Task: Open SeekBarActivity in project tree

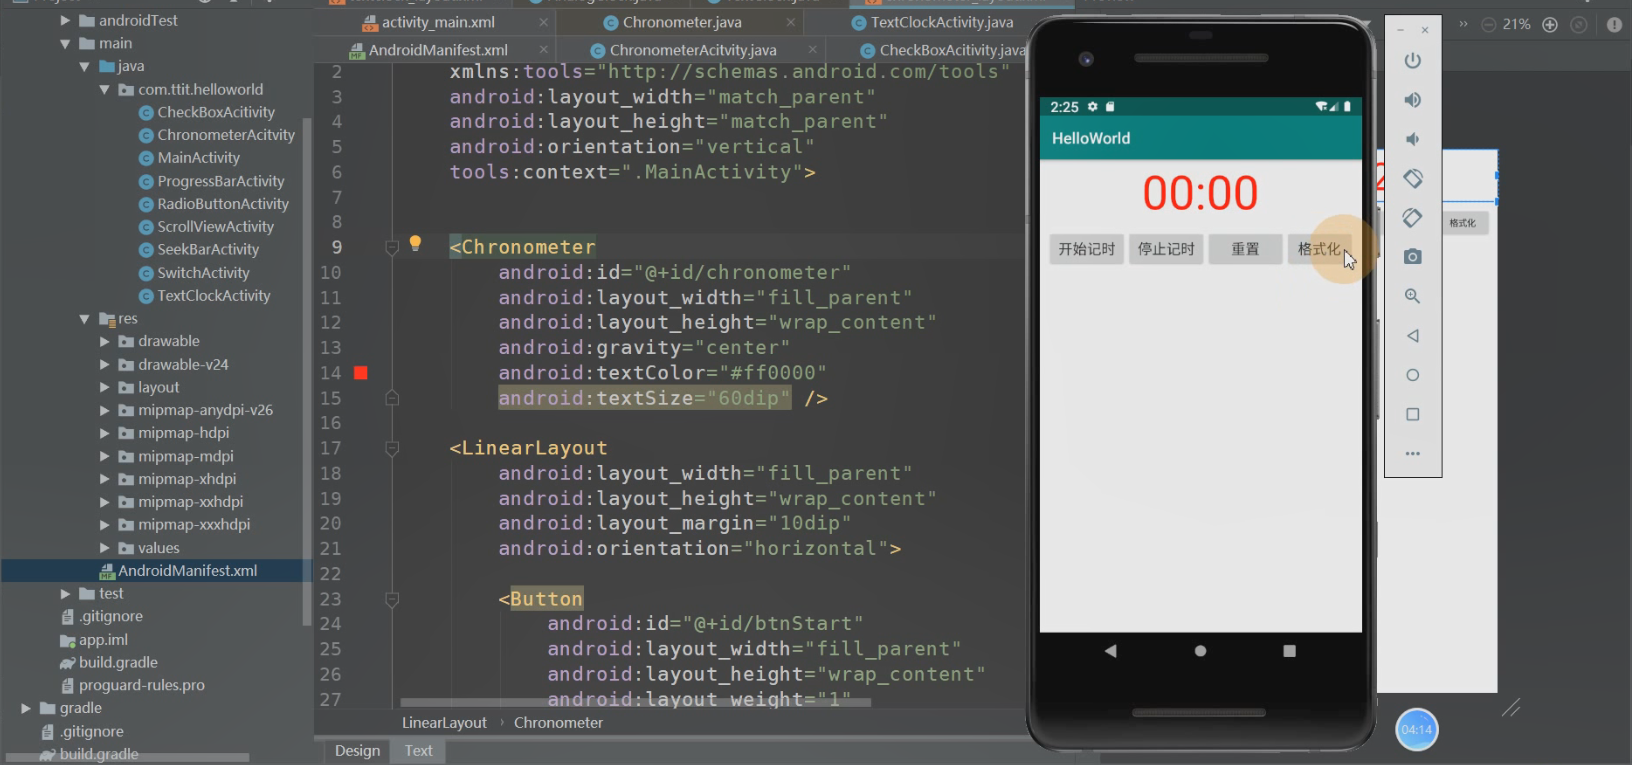Action: click(208, 250)
